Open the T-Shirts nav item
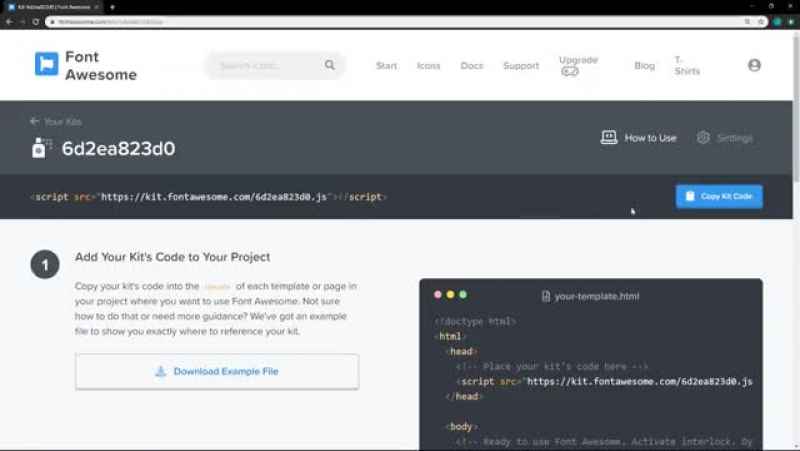Viewport: 800px width, 451px height. tap(687, 65)
